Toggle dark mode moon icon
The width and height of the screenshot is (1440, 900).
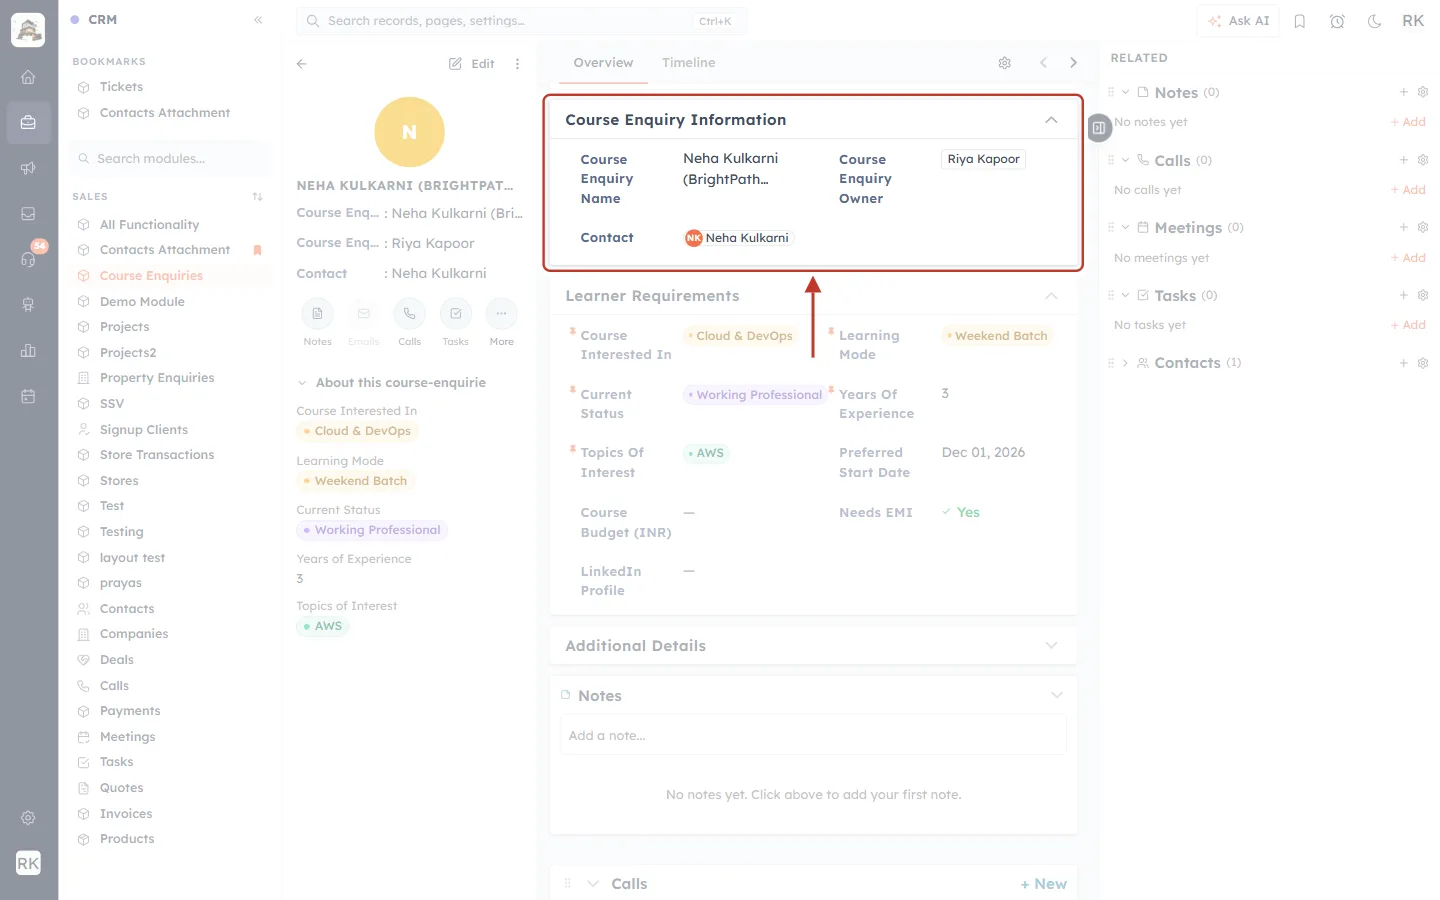pos(1375,21)
